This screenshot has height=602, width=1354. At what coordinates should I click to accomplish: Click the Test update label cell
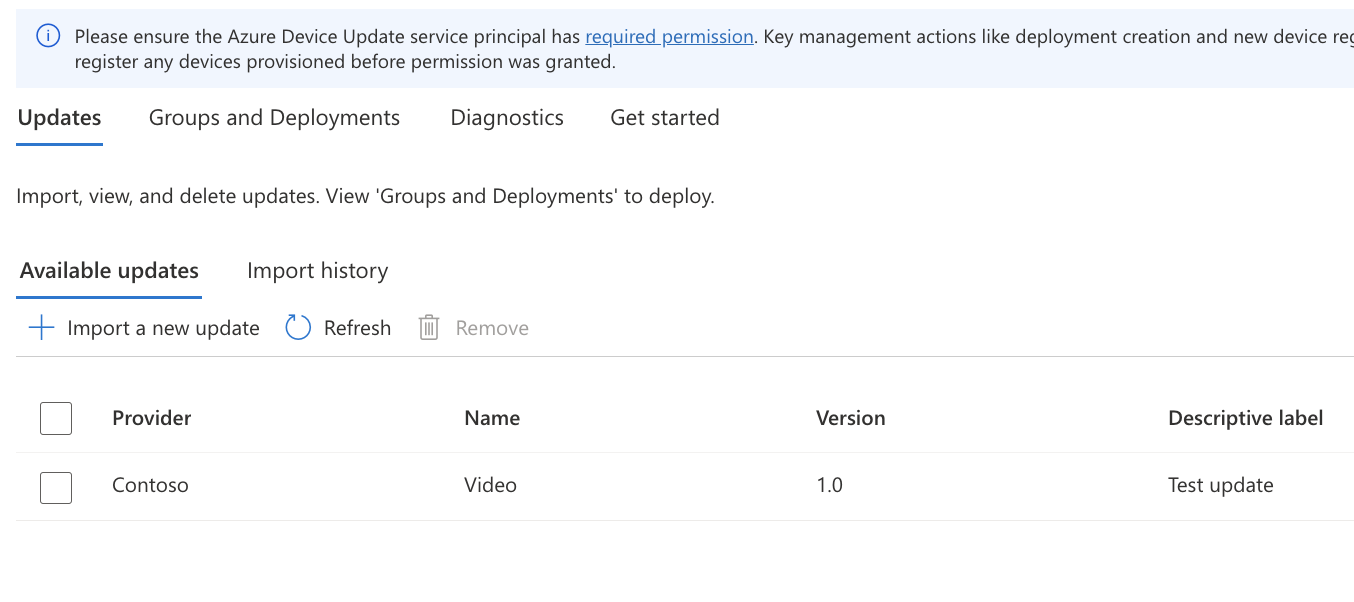point(1221,485)
